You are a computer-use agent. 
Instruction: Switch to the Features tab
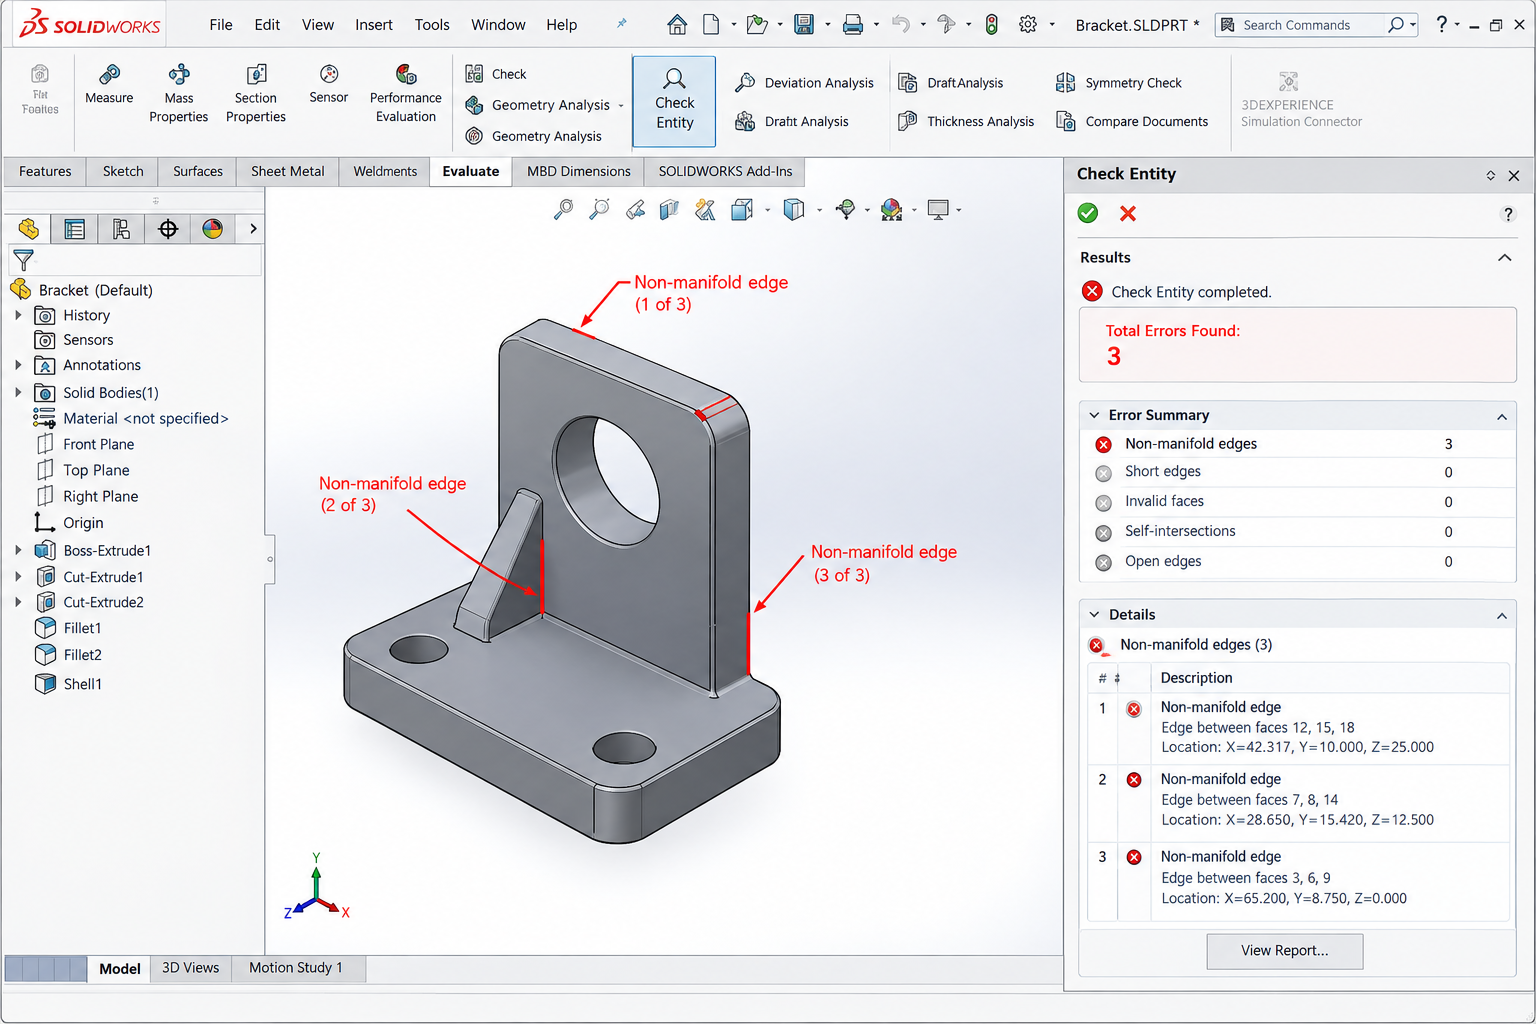(x=45, y=171)
